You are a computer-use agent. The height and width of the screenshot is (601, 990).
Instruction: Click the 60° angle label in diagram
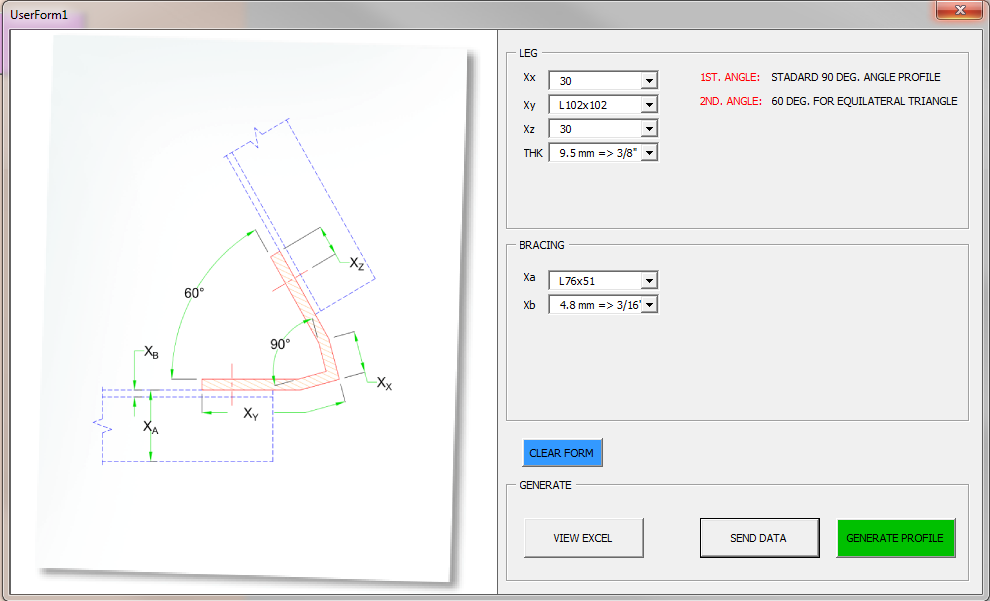[194, 294]
